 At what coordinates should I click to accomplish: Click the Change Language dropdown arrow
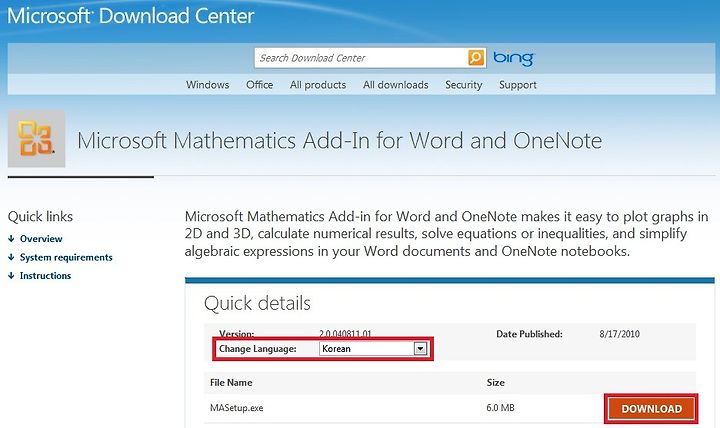tap(420, 349)
